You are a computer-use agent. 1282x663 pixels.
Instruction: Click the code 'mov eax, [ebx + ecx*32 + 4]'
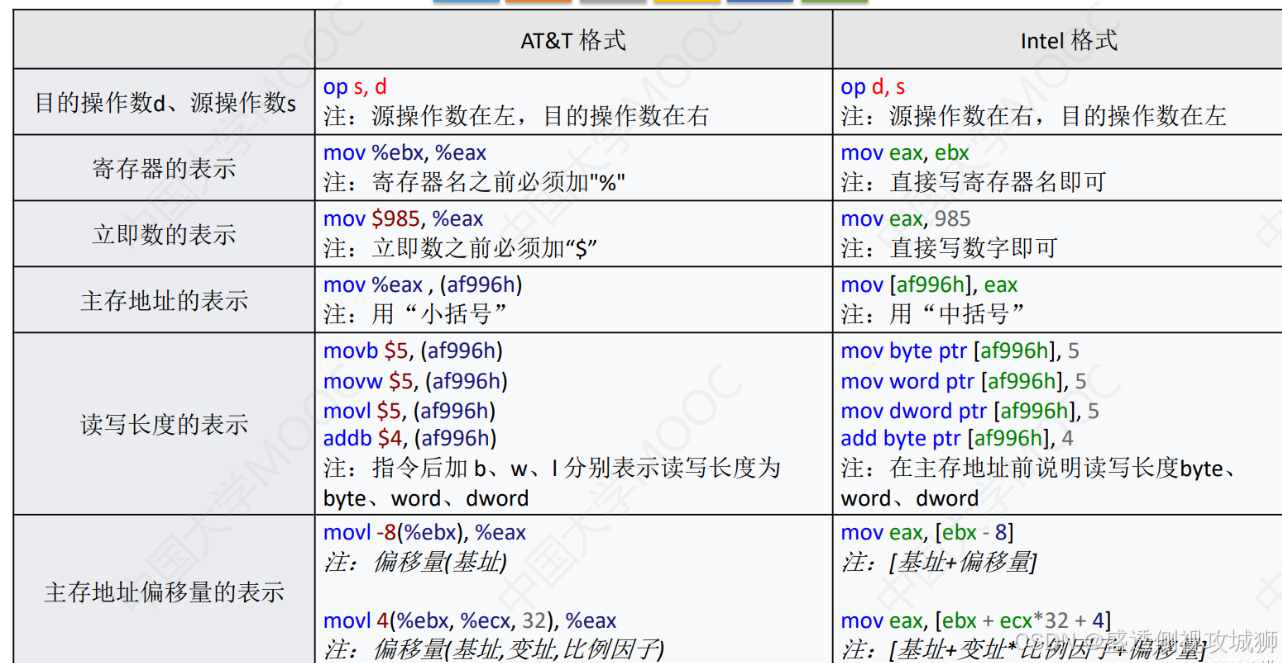coord(976,621)
